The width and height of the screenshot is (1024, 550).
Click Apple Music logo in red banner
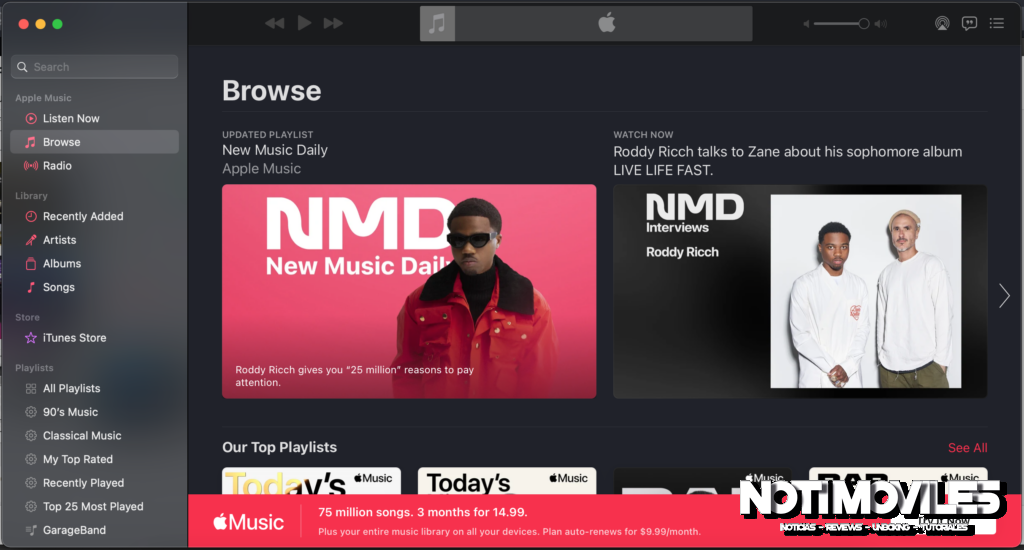[x=248, y=522]
